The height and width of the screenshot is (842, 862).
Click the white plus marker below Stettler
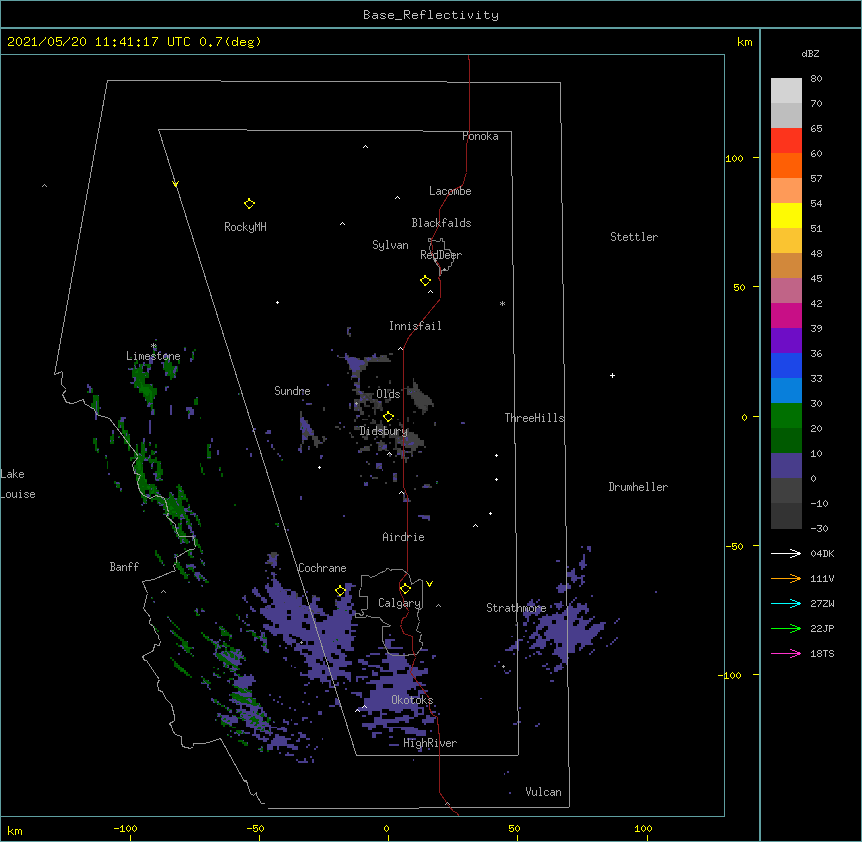pyautogui.click(x=612, y=375)
